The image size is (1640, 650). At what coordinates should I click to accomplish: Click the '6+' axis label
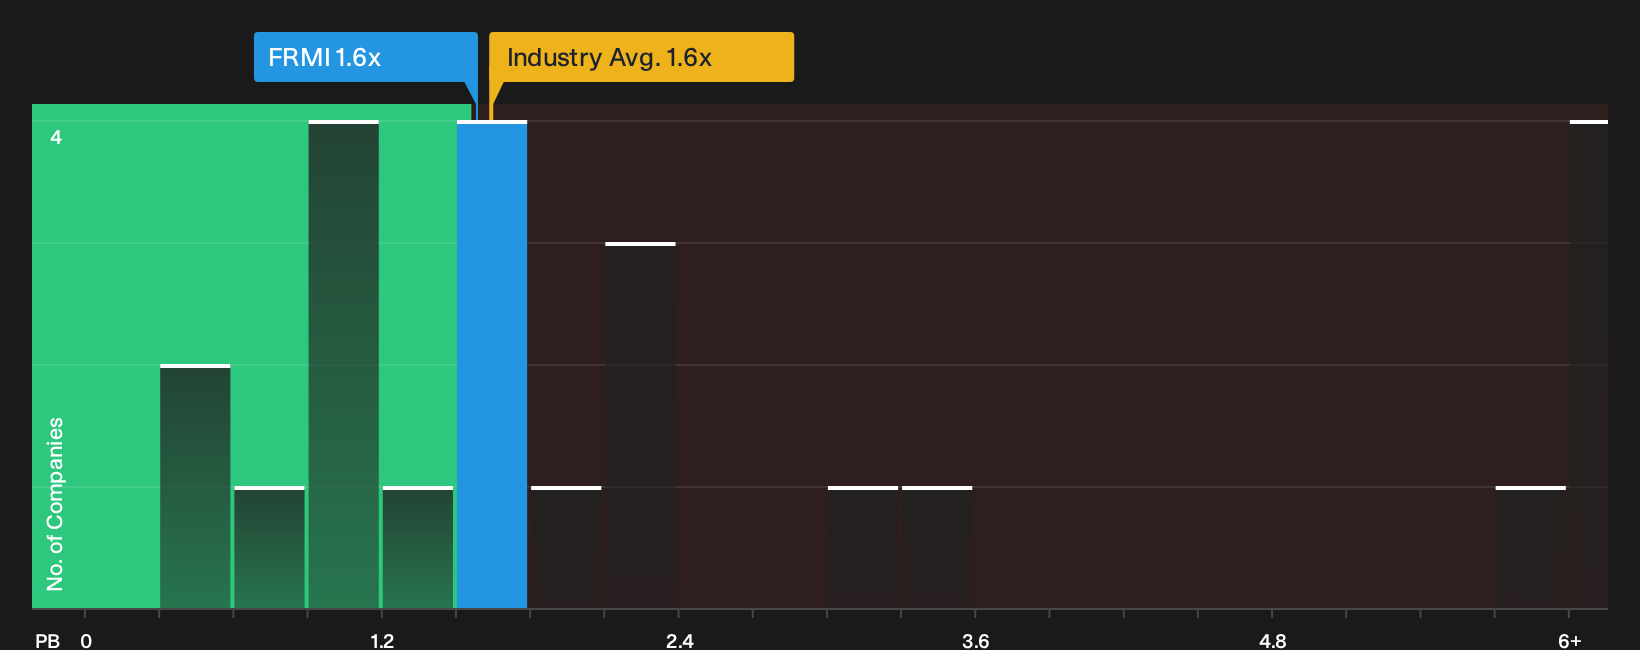[x=1570, y=640]
